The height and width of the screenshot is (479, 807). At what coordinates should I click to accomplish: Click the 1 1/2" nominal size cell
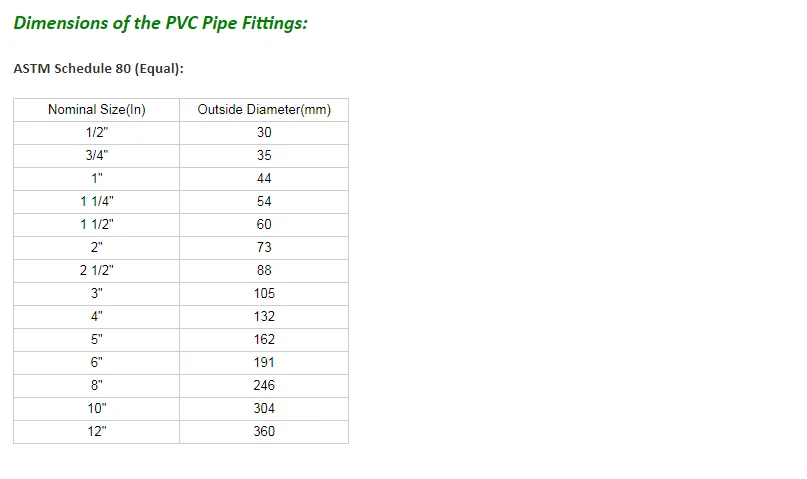pyautogui.click(x=97, y=225)
